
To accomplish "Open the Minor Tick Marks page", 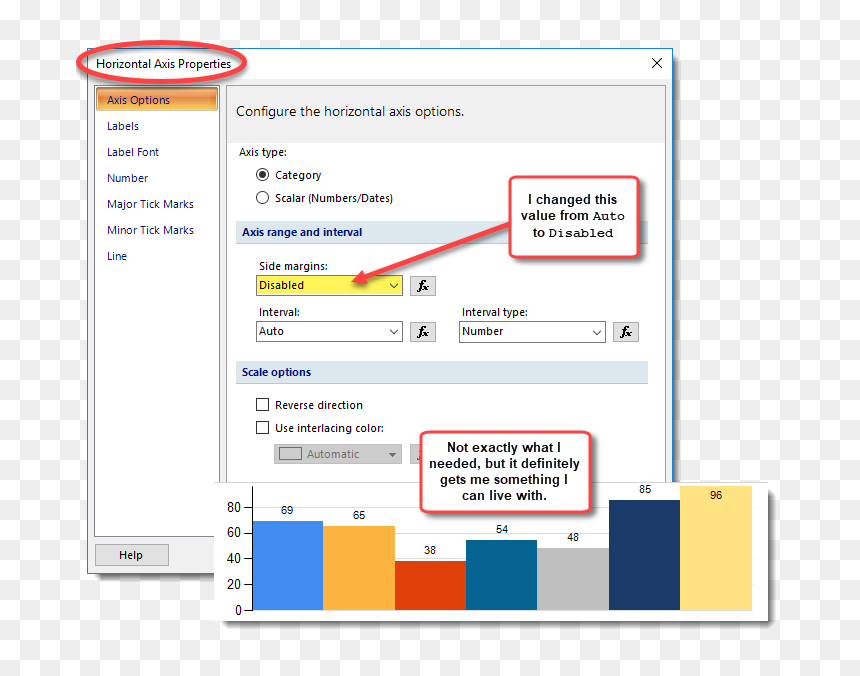I will pos(150,230).
